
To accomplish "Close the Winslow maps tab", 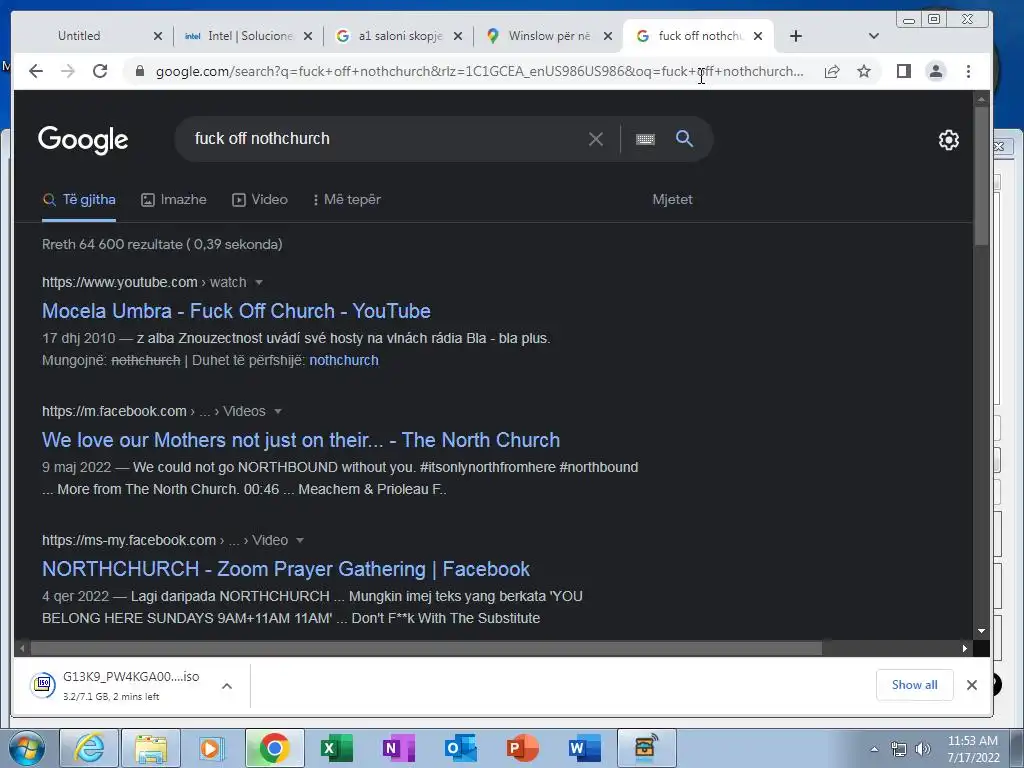I will tap(608, 36).
